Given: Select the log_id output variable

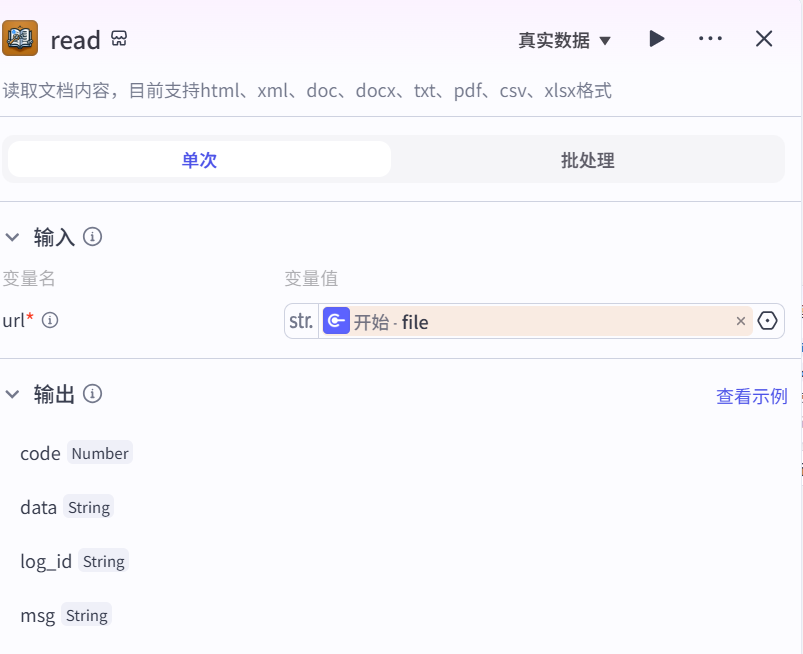Looking at the screenshot, I should pyautogui.click(x=46, y=561).
